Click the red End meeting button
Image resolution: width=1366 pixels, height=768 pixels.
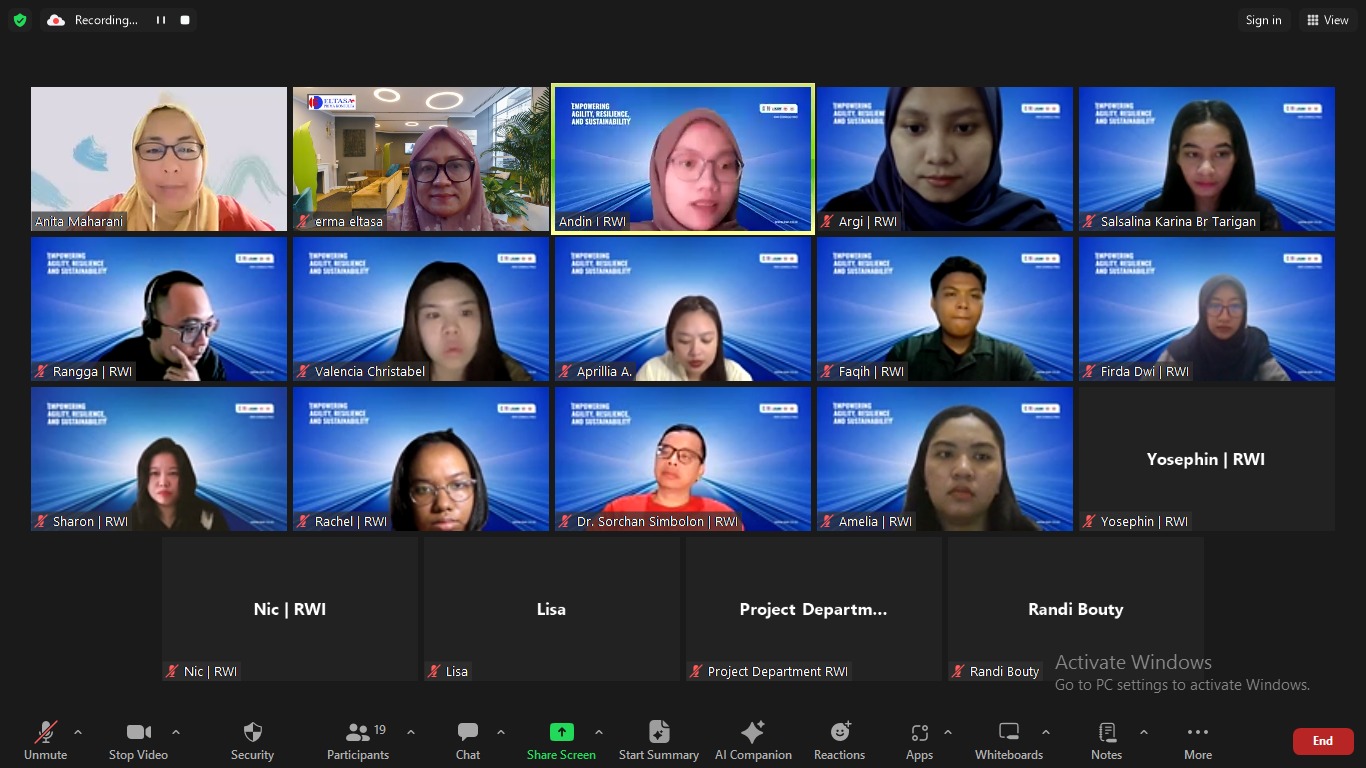click(x=1322, y=741)
